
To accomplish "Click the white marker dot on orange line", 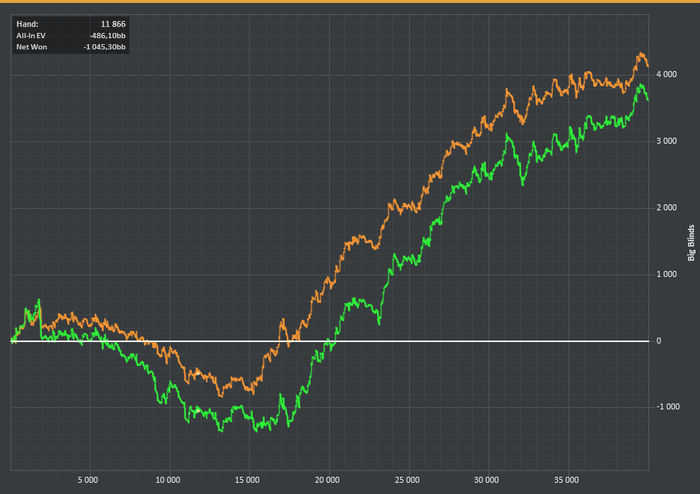I will [198, 373].
